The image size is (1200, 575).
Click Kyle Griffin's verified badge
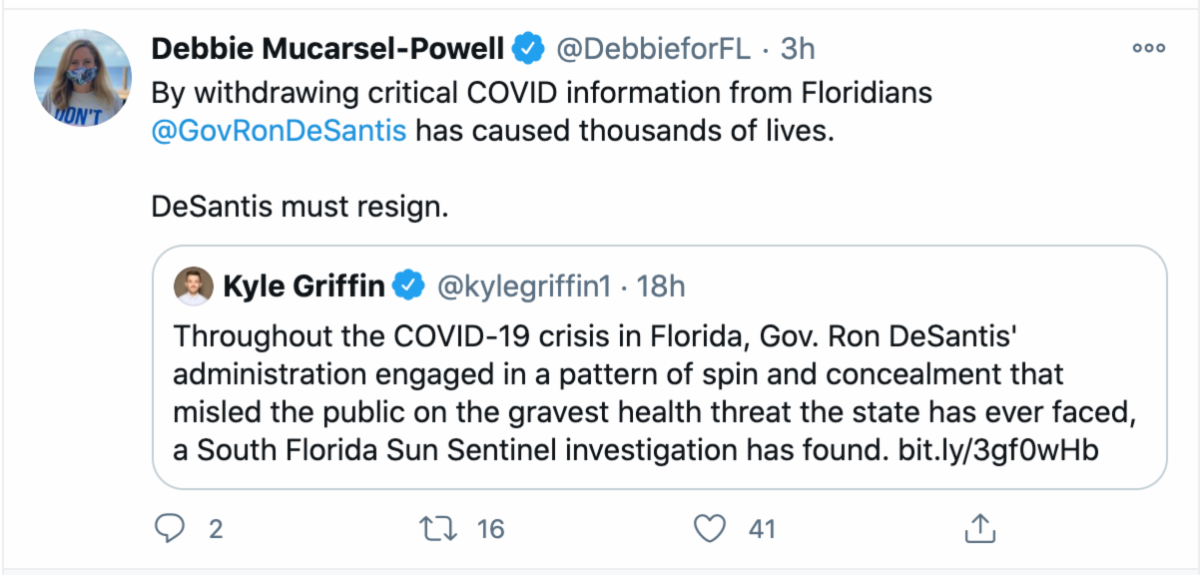click(x=407, y=286)
